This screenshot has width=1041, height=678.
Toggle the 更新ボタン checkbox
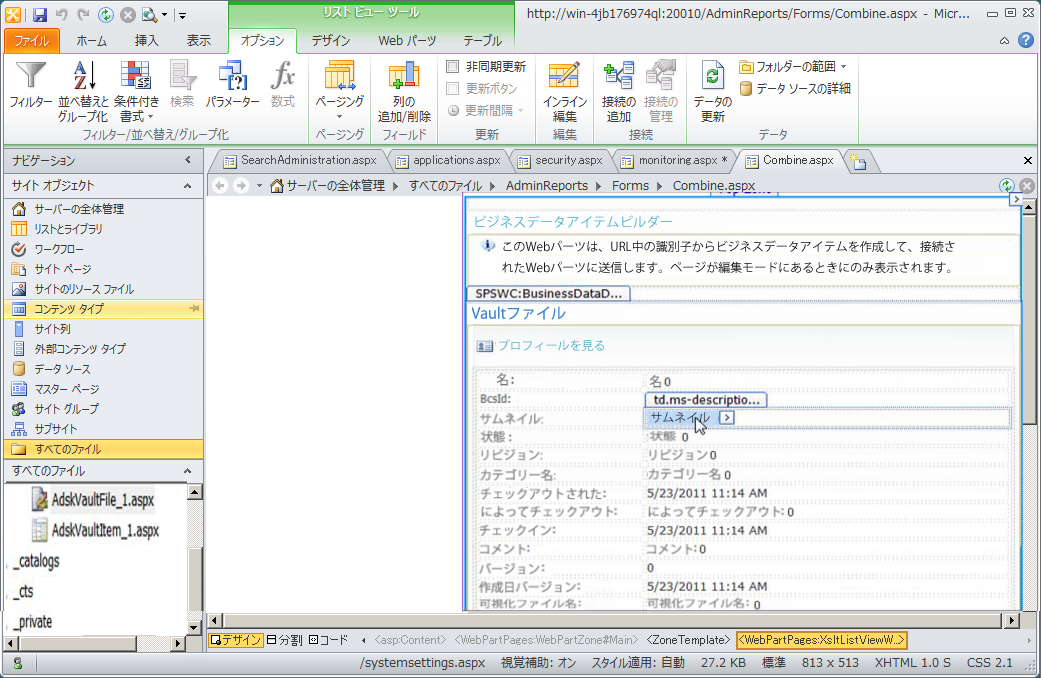(x=453, y=88)
